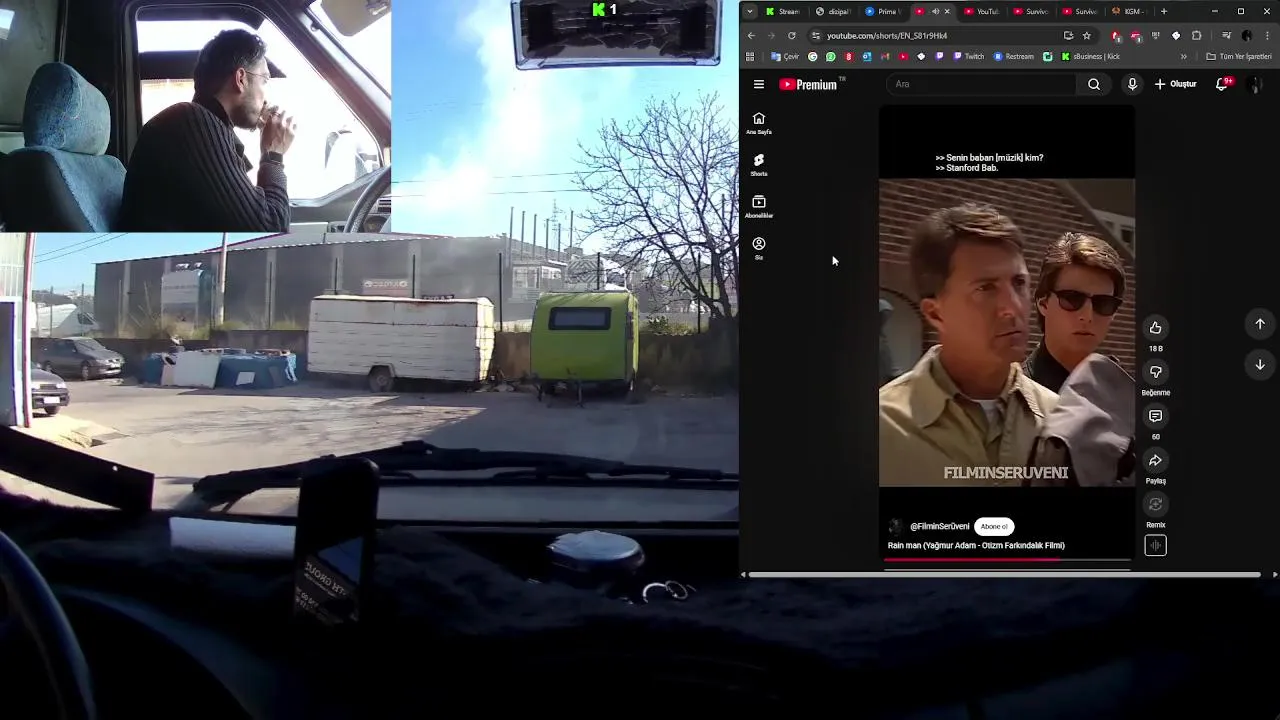Open site info icon in address bar

click(x=816, y=35)
